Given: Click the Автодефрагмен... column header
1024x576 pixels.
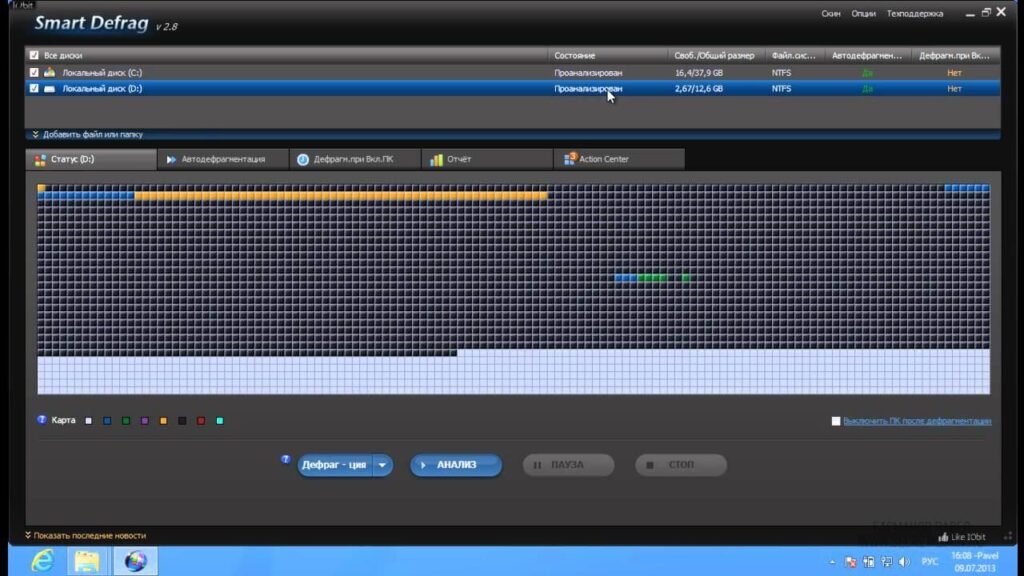Looking at the screenshot, I should click(867, 56).
